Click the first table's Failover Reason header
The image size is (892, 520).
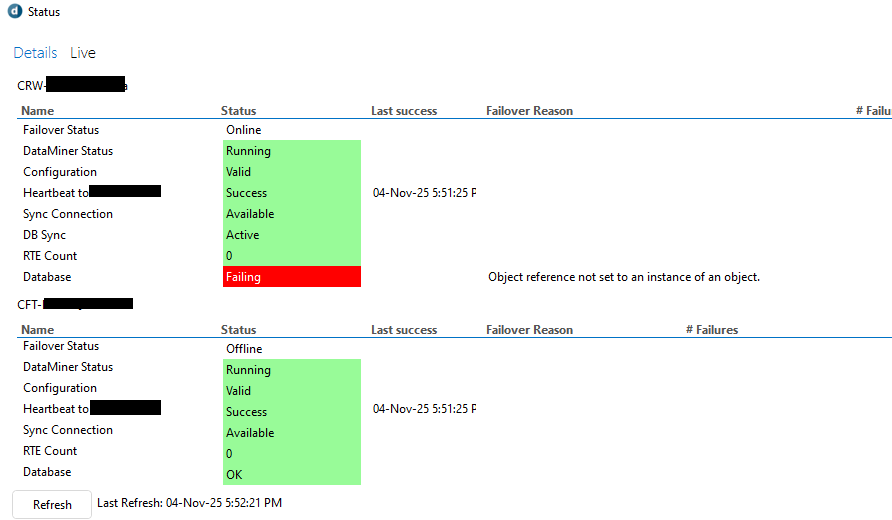[529, 111]
